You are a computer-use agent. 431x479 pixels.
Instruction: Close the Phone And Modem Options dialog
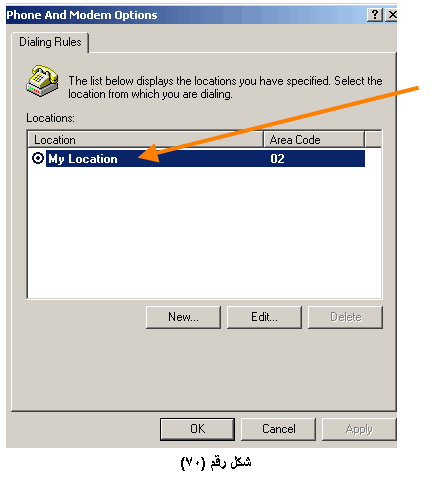(x=392, y=15)
